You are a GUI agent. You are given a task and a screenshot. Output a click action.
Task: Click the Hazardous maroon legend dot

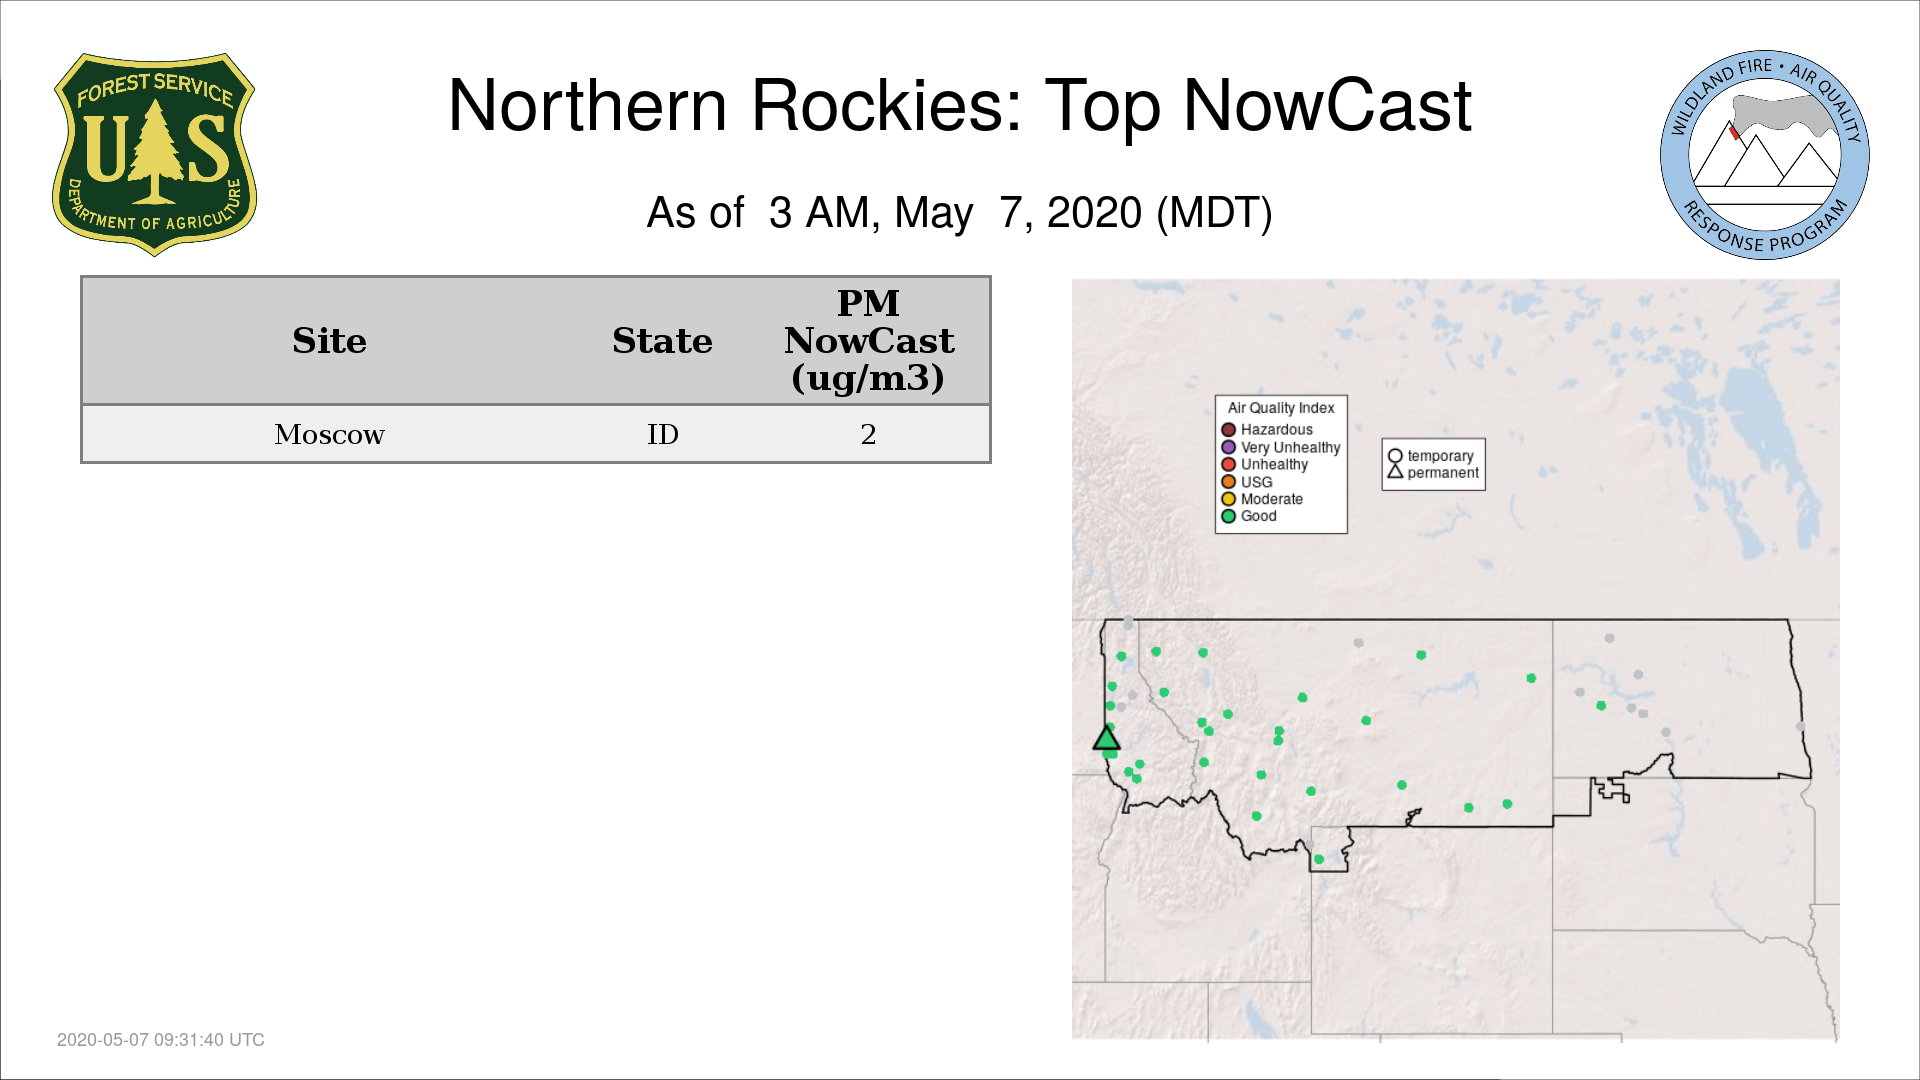click(x=1228, y=430)
